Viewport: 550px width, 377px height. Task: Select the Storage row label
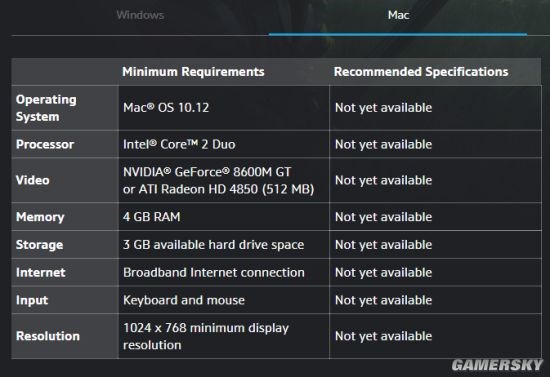pos(39,245)
